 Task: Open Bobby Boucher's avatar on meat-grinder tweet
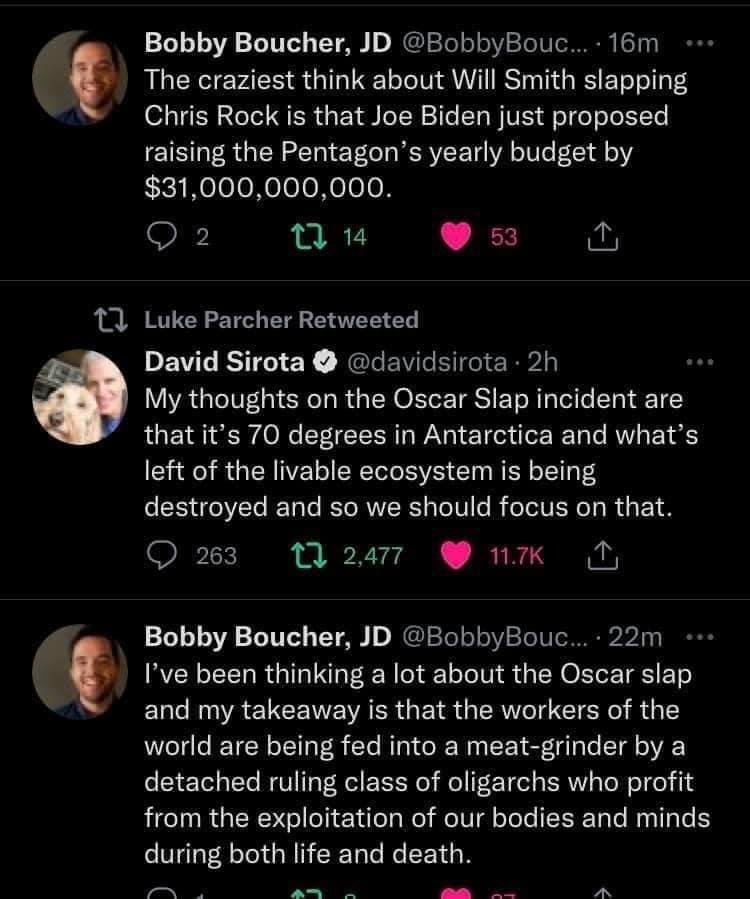(80, 670)
